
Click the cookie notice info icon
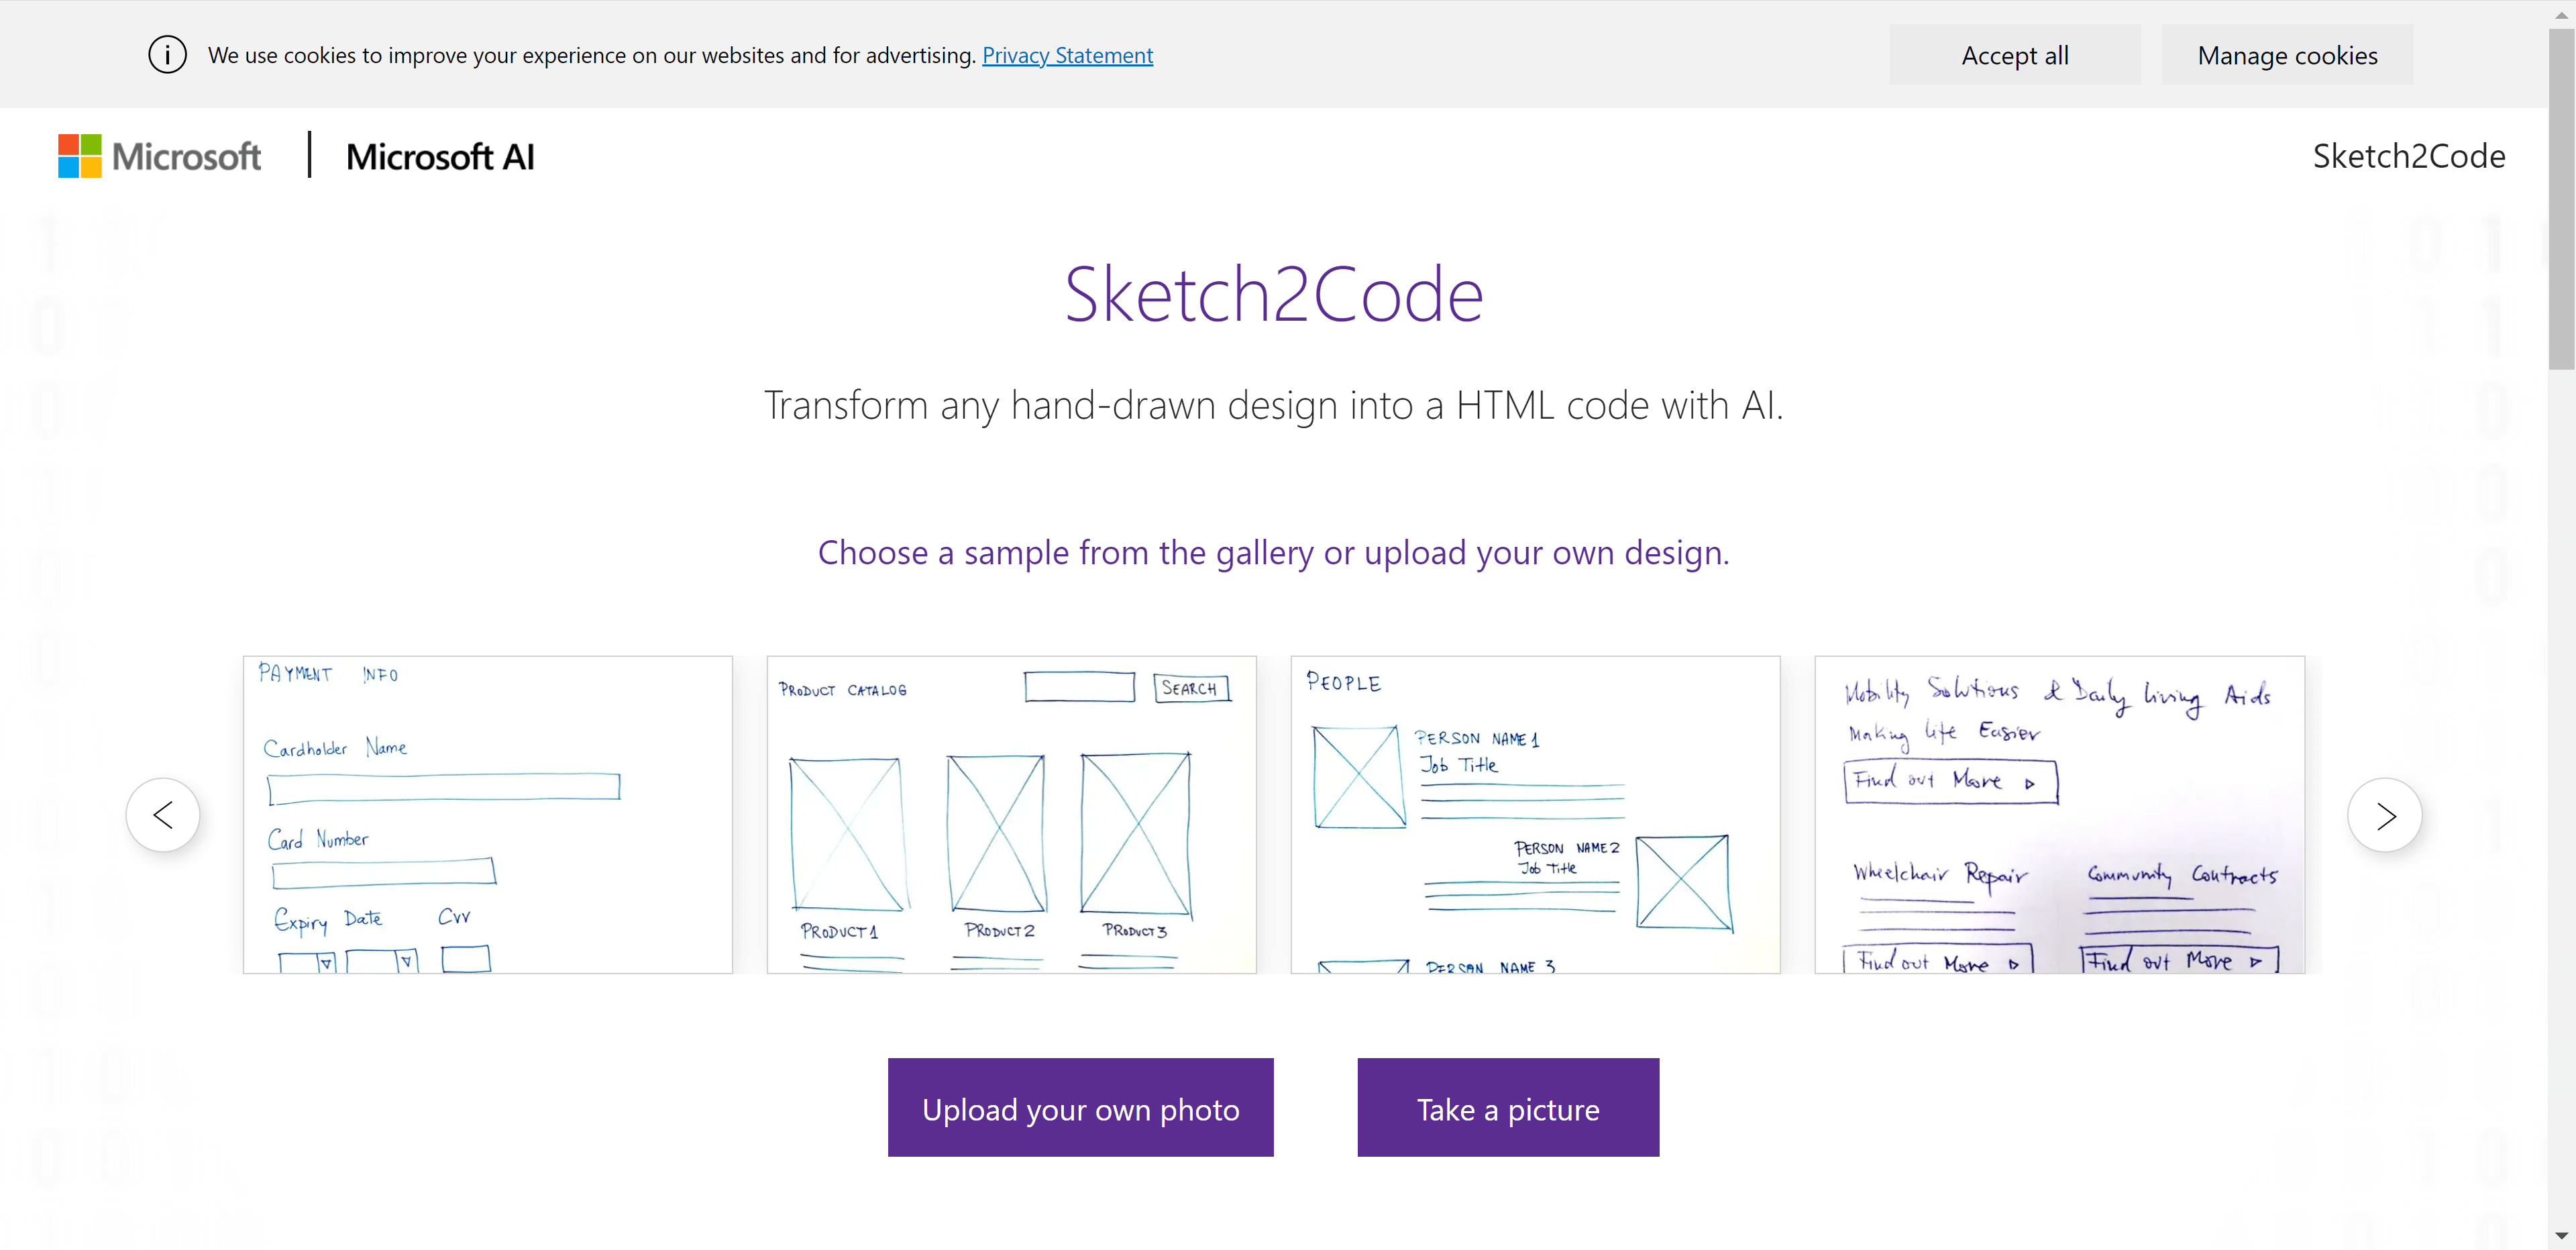point(167,54)
